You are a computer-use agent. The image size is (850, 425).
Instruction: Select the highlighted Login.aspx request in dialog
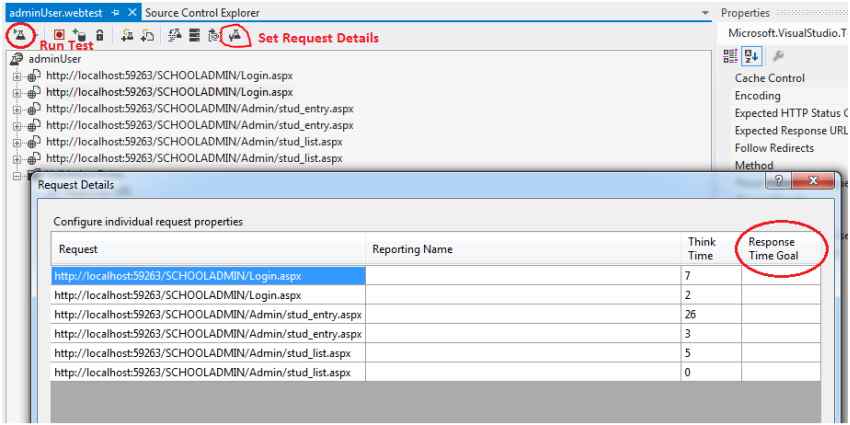[x=209, y=276]
